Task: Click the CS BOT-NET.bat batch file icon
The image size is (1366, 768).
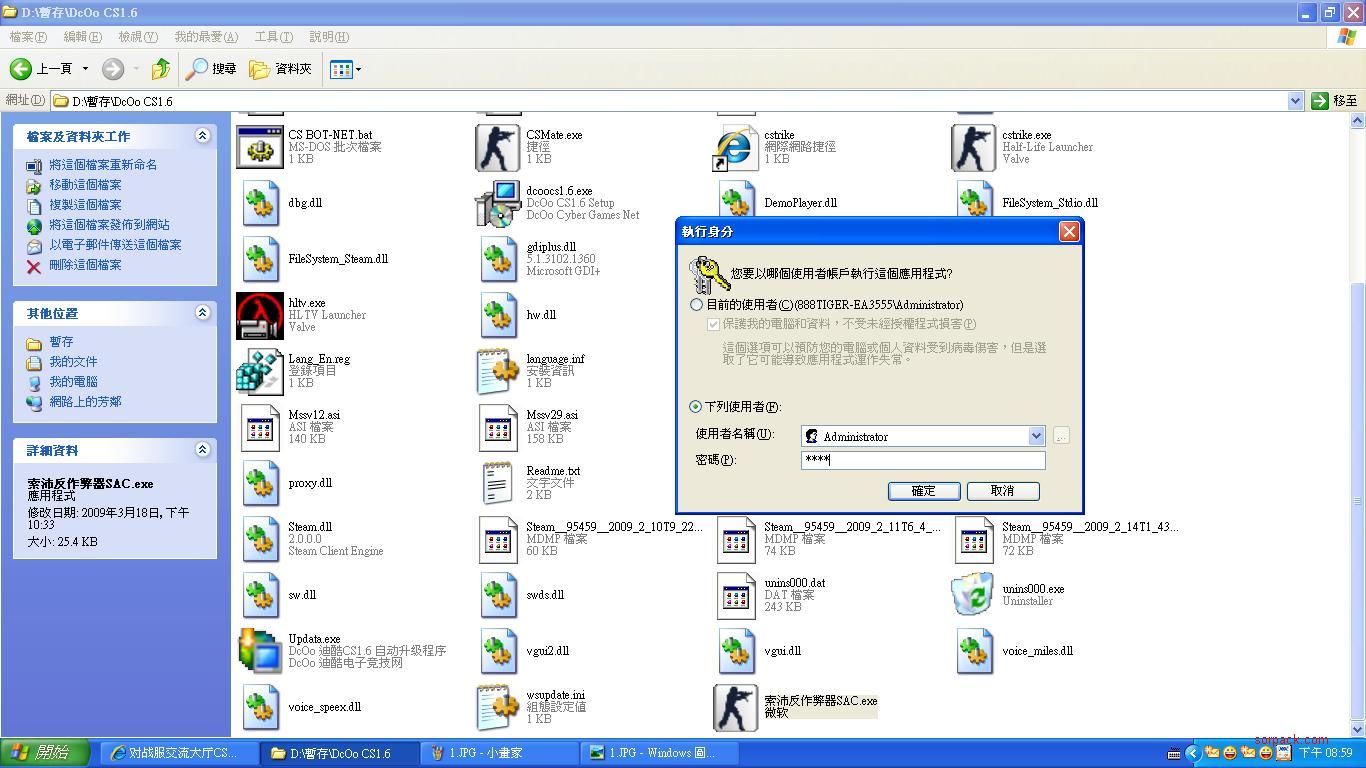Action: click(x=260, y=148)
